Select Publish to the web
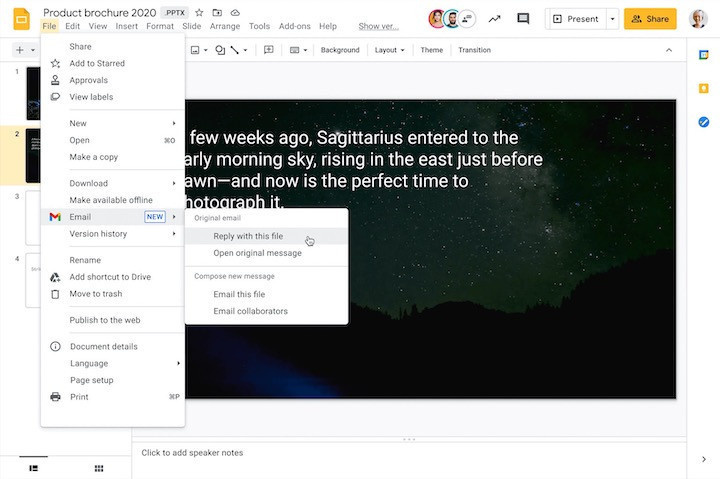This screenshot has width=720, height=479. [112, 320]
